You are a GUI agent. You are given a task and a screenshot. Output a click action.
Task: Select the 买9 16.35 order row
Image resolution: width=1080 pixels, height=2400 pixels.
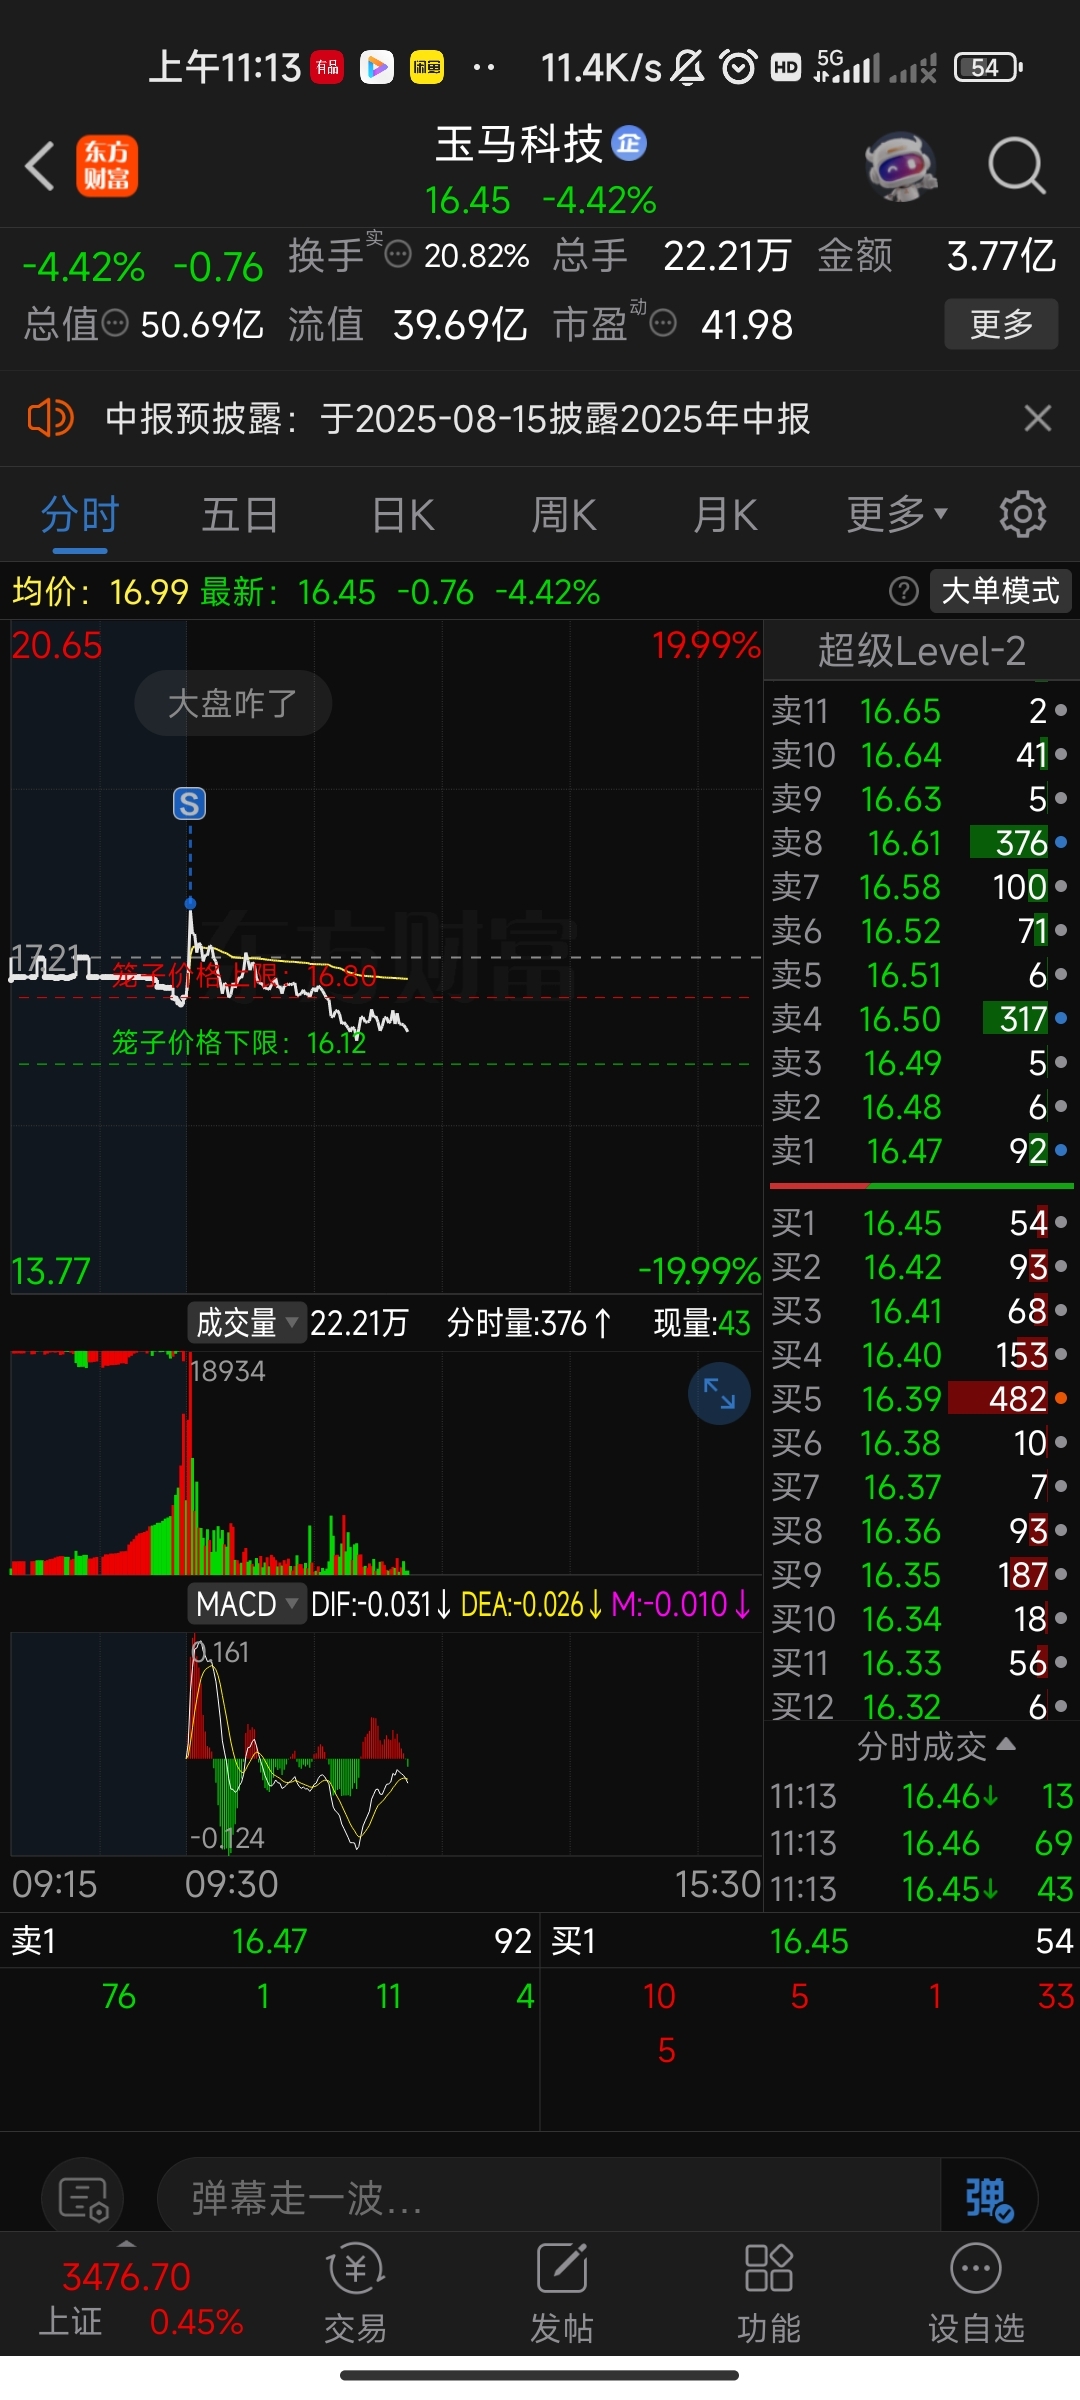tap(921, 1575)
